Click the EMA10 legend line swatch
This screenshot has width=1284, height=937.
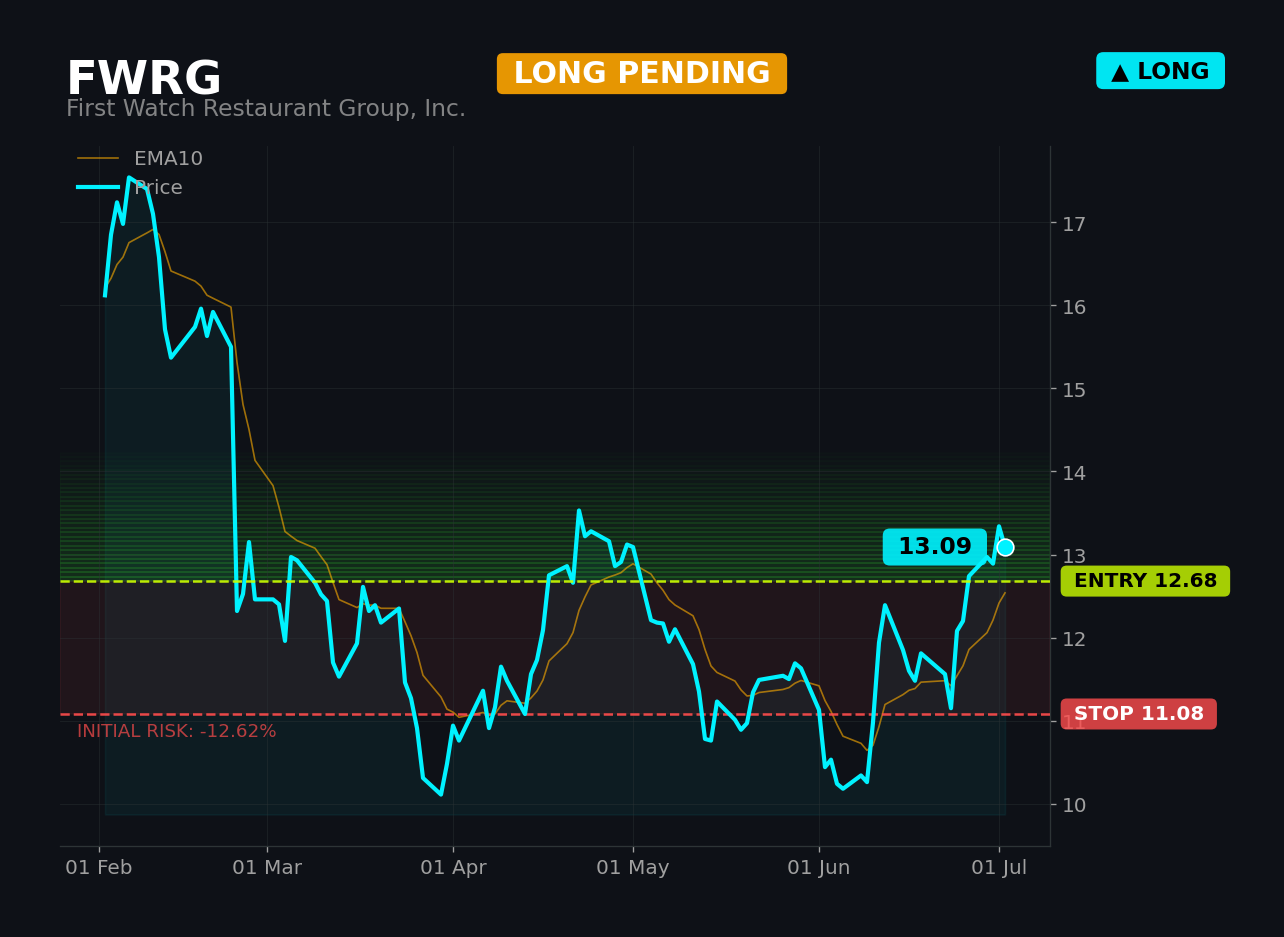tap(98, 159)
